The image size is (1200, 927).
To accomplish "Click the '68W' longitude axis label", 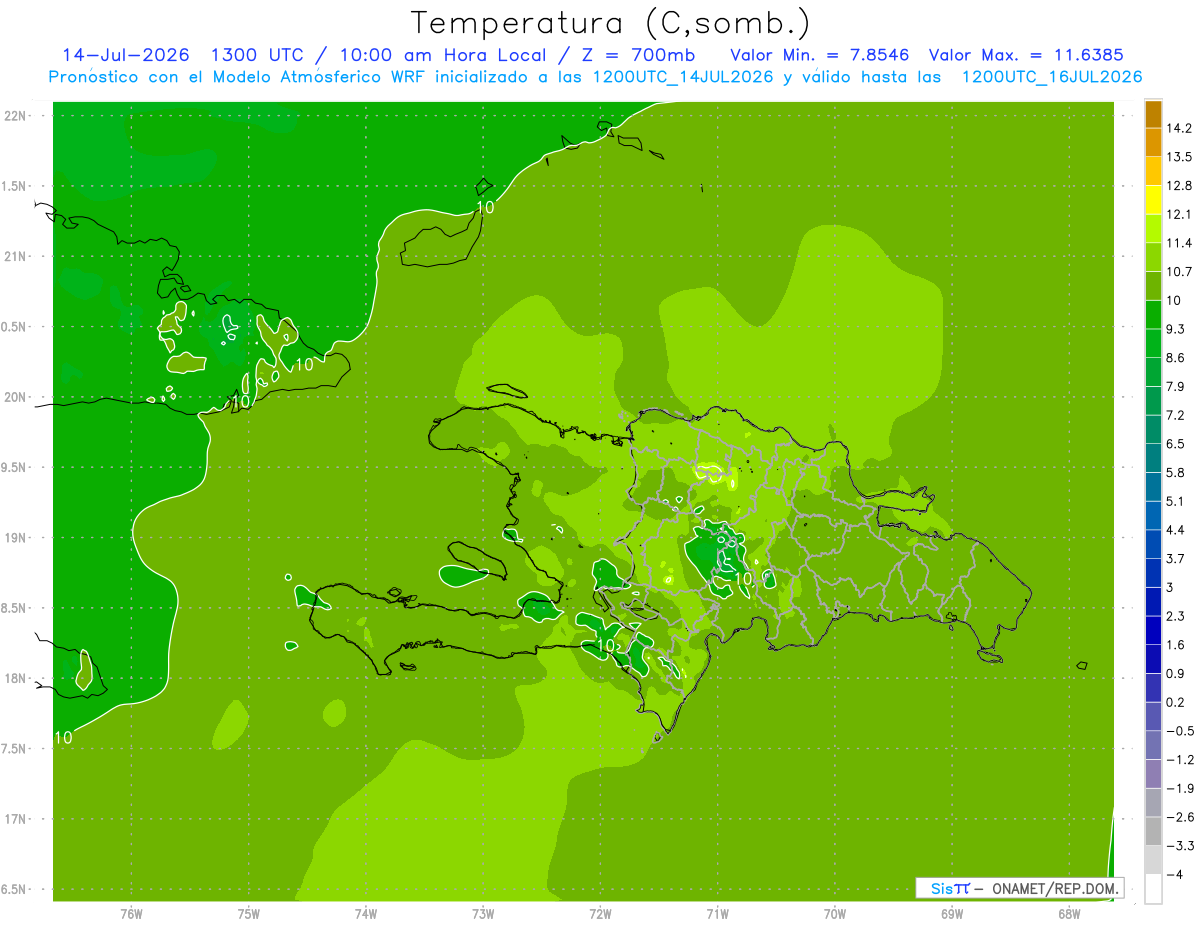I will click(1069, 914).
